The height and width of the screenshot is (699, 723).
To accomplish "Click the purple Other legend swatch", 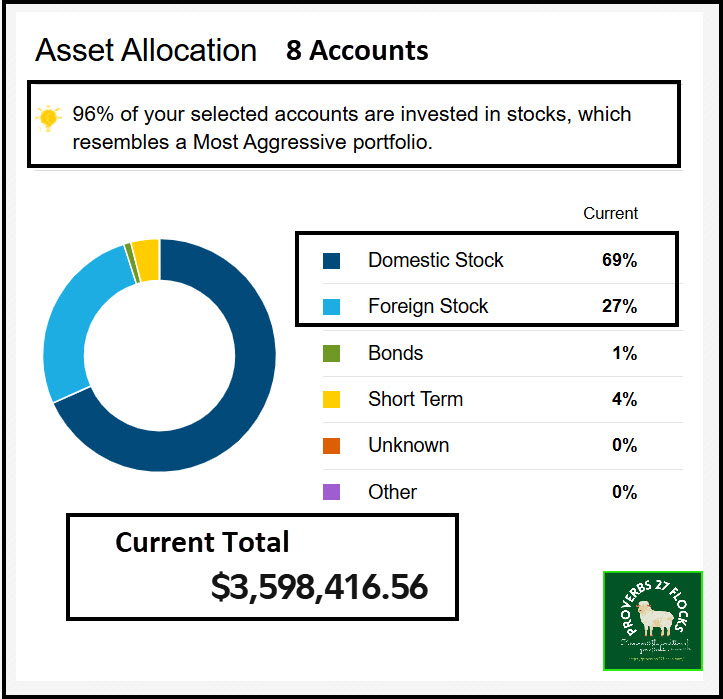I will pos(332,492).
